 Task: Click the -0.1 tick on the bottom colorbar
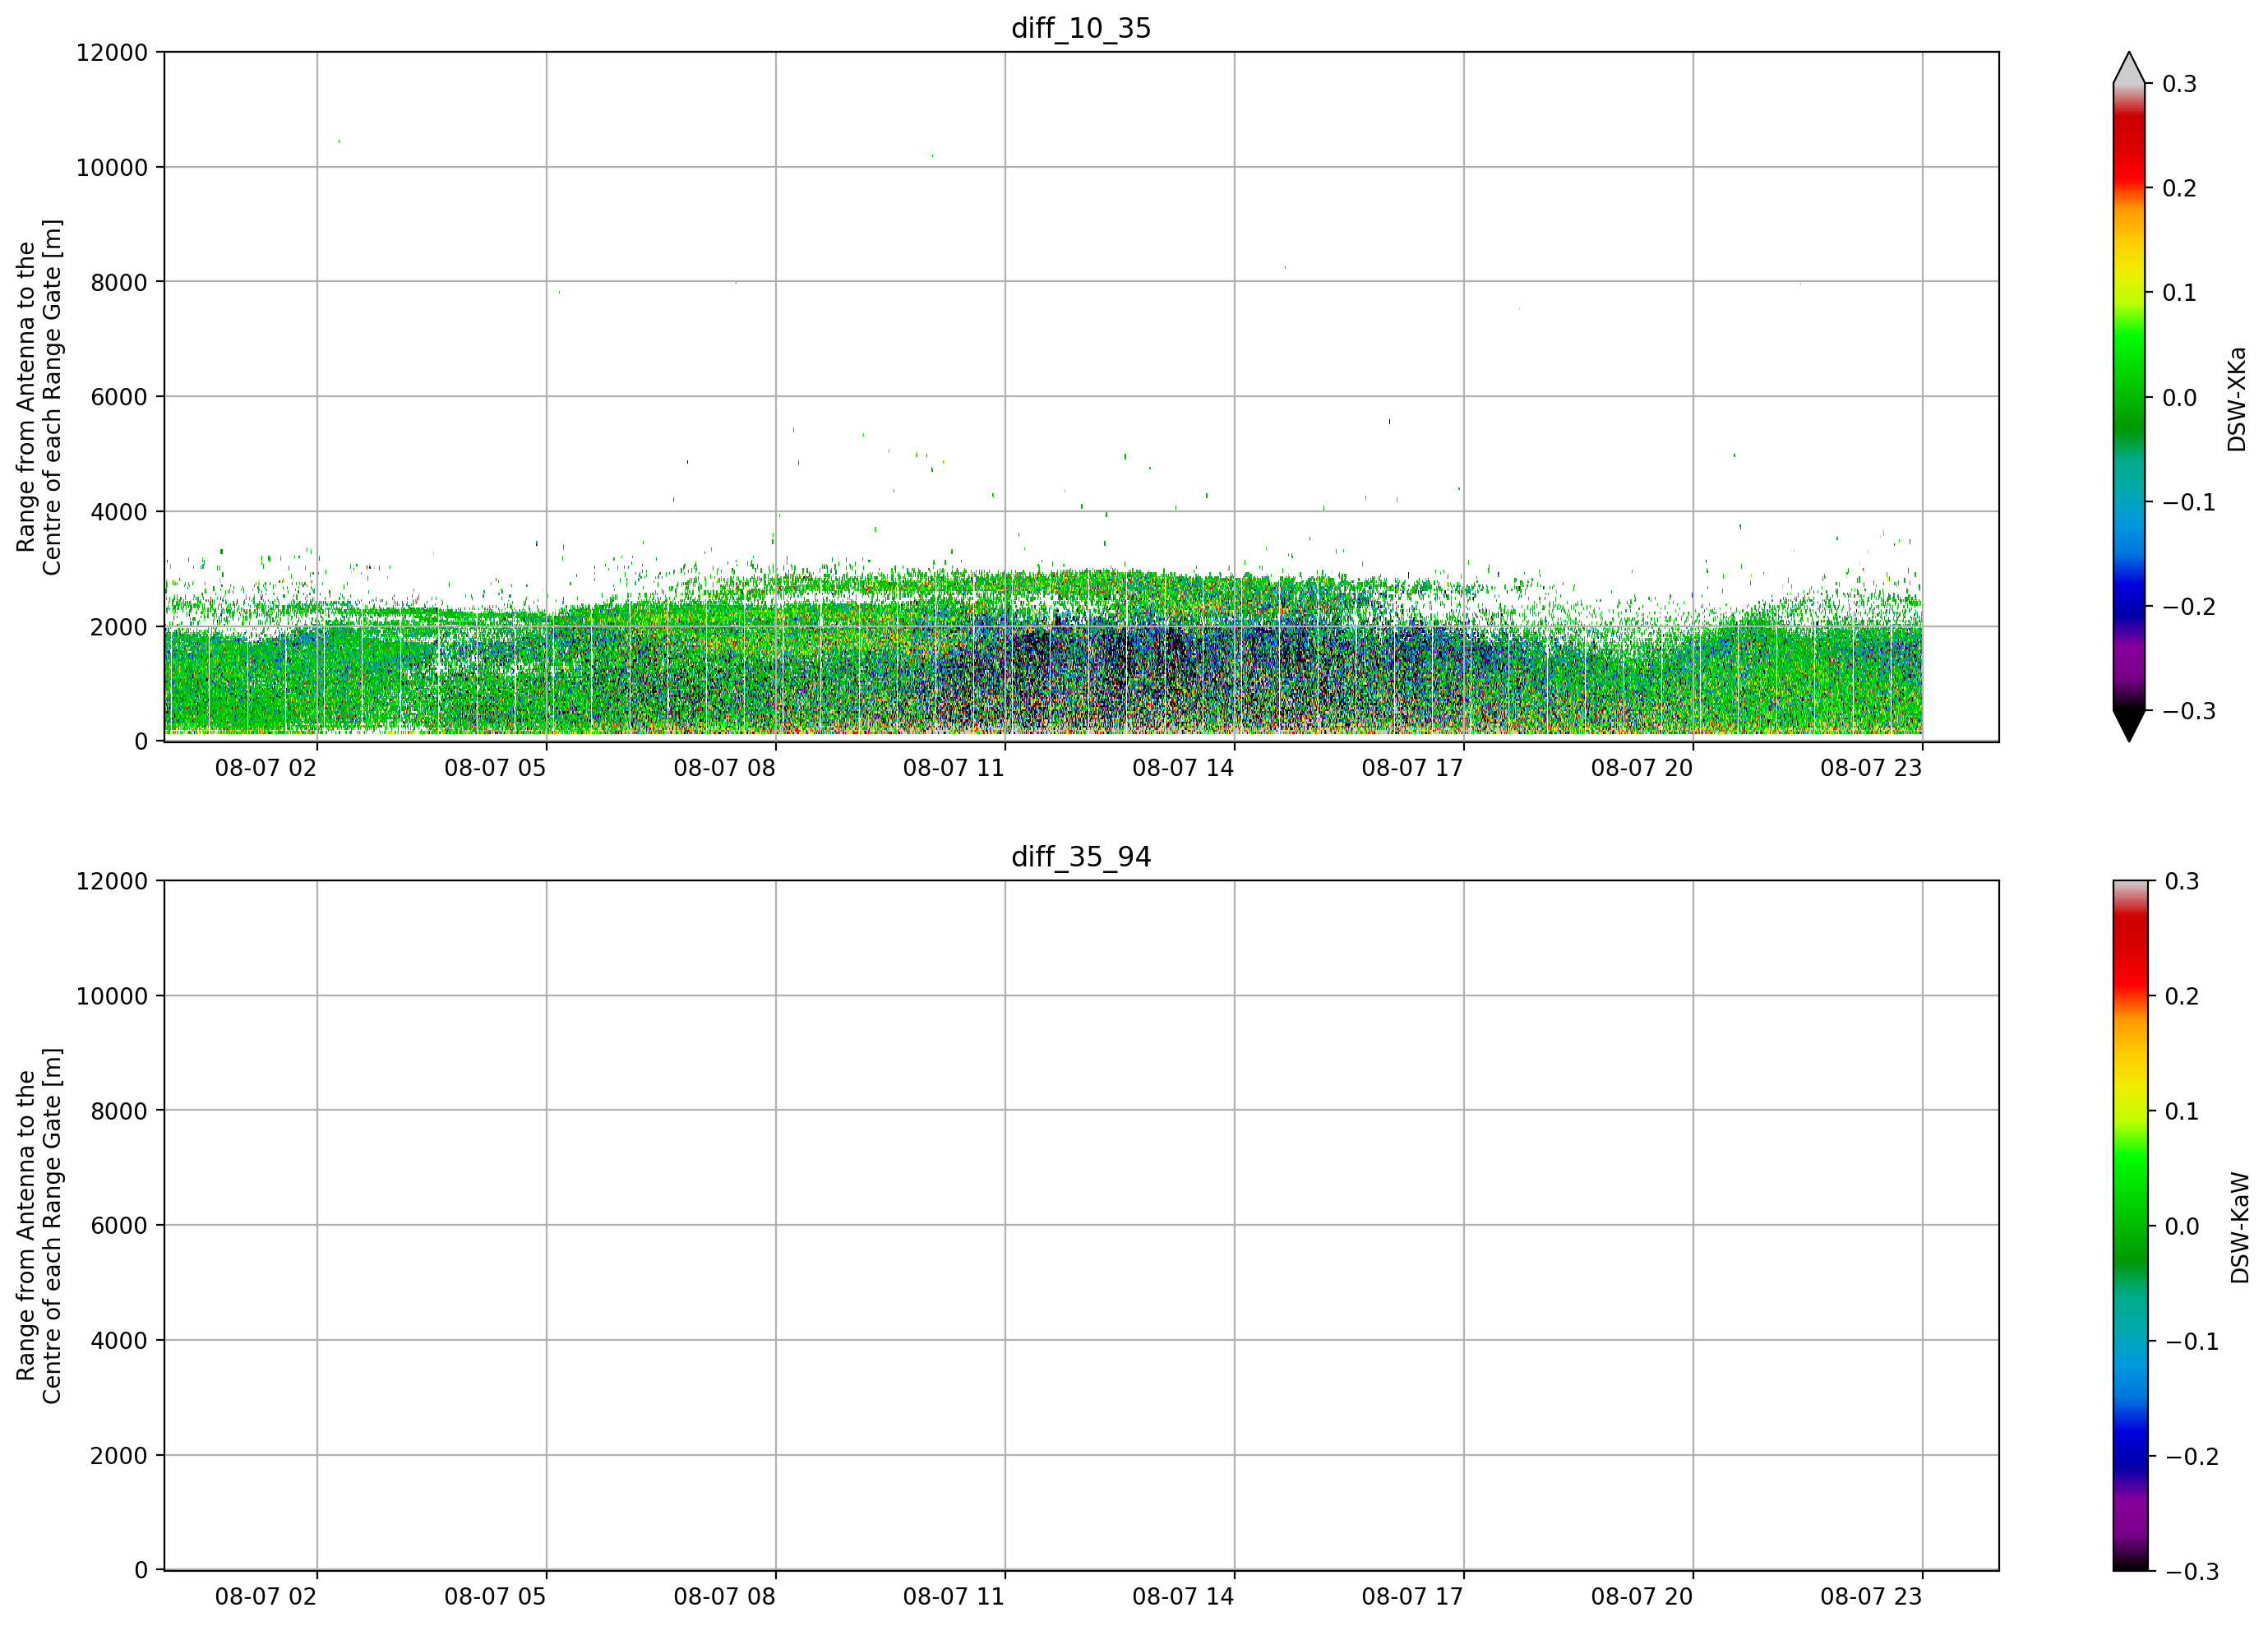(x=2190, y=1342)
